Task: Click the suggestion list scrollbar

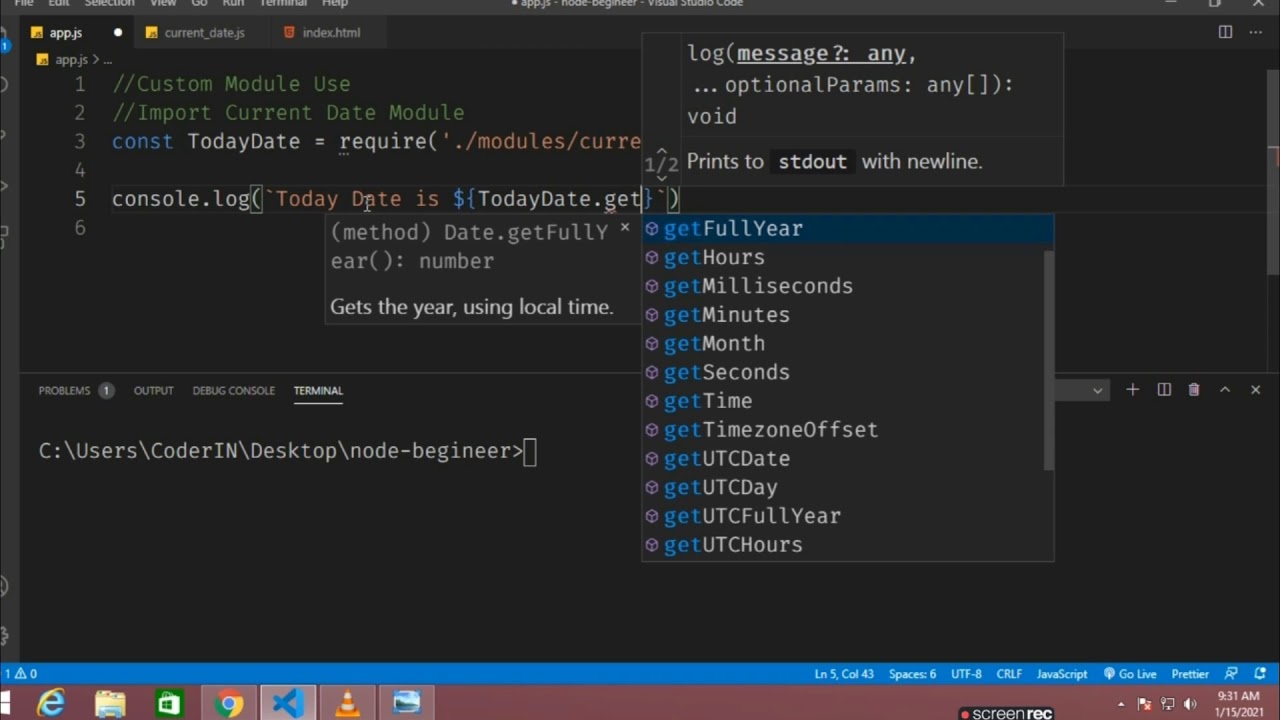Action: point(1048,360)
